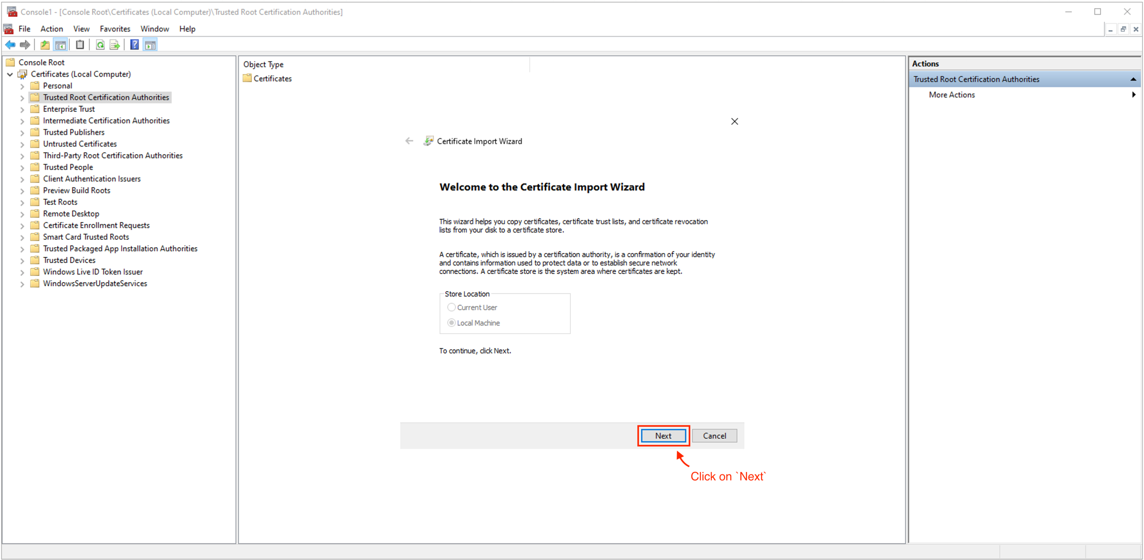Expand the Trusted Publishers chevron

(x=22, y=133)
